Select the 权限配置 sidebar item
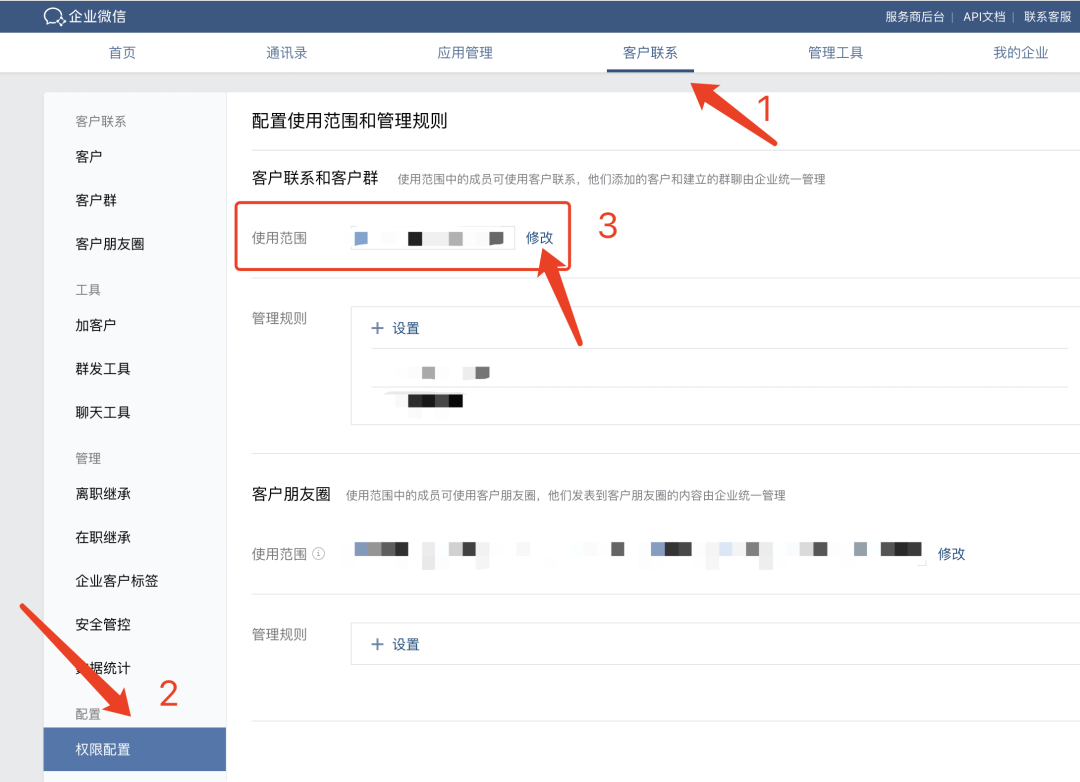 [x=103, y=750]
